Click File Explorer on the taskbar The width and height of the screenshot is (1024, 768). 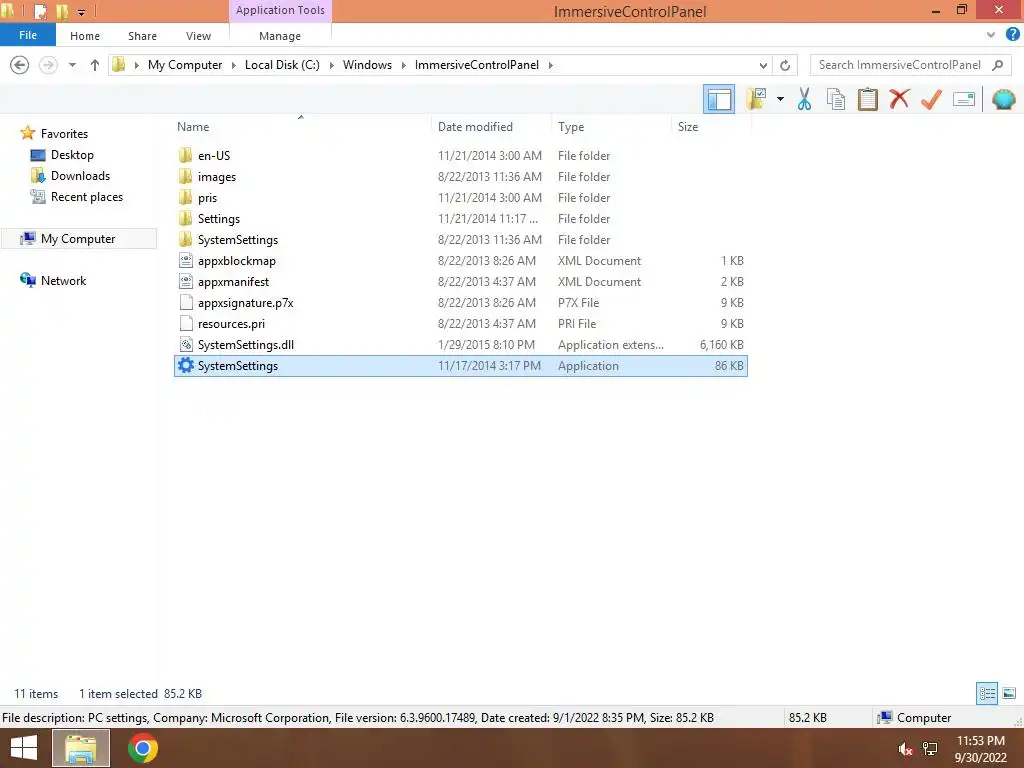(81, 748)
